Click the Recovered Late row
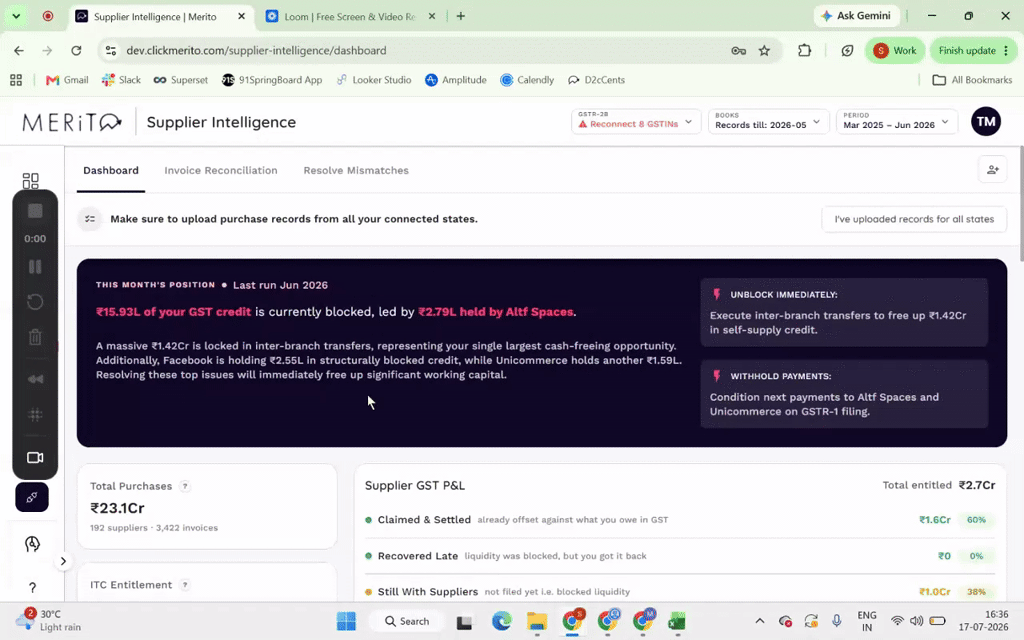 tap(679, 556)
